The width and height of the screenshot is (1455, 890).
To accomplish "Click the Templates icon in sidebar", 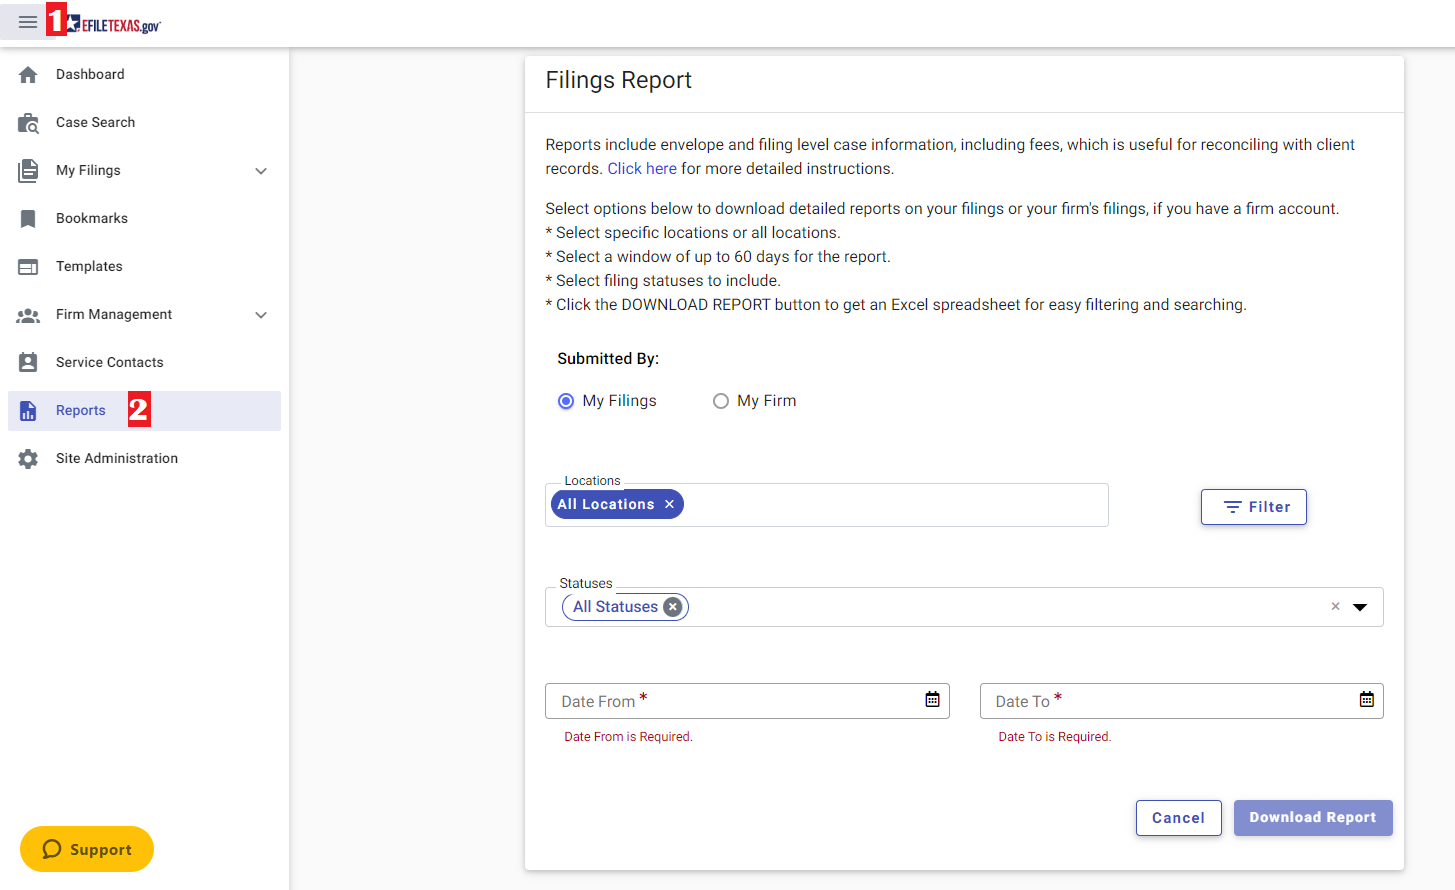I will (28, 267).
